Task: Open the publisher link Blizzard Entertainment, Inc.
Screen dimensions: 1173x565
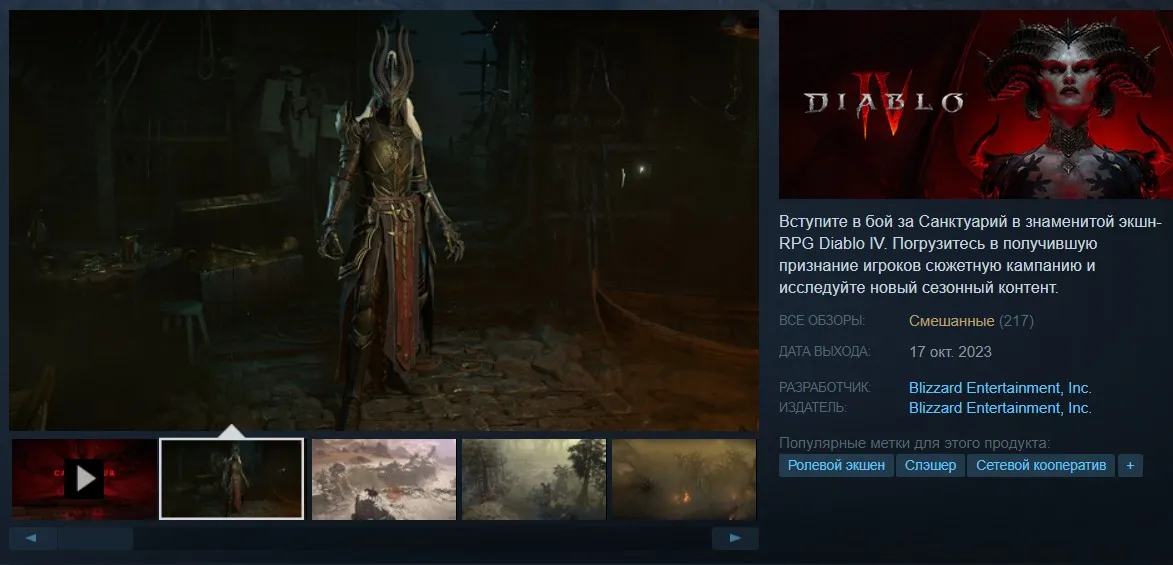Action: coord(1000,409)
